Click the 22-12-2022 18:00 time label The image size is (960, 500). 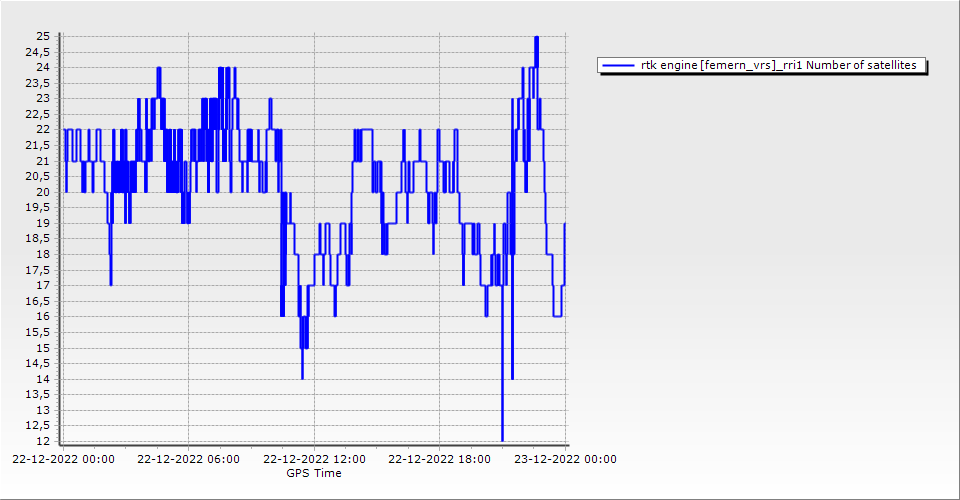(440, 460)
